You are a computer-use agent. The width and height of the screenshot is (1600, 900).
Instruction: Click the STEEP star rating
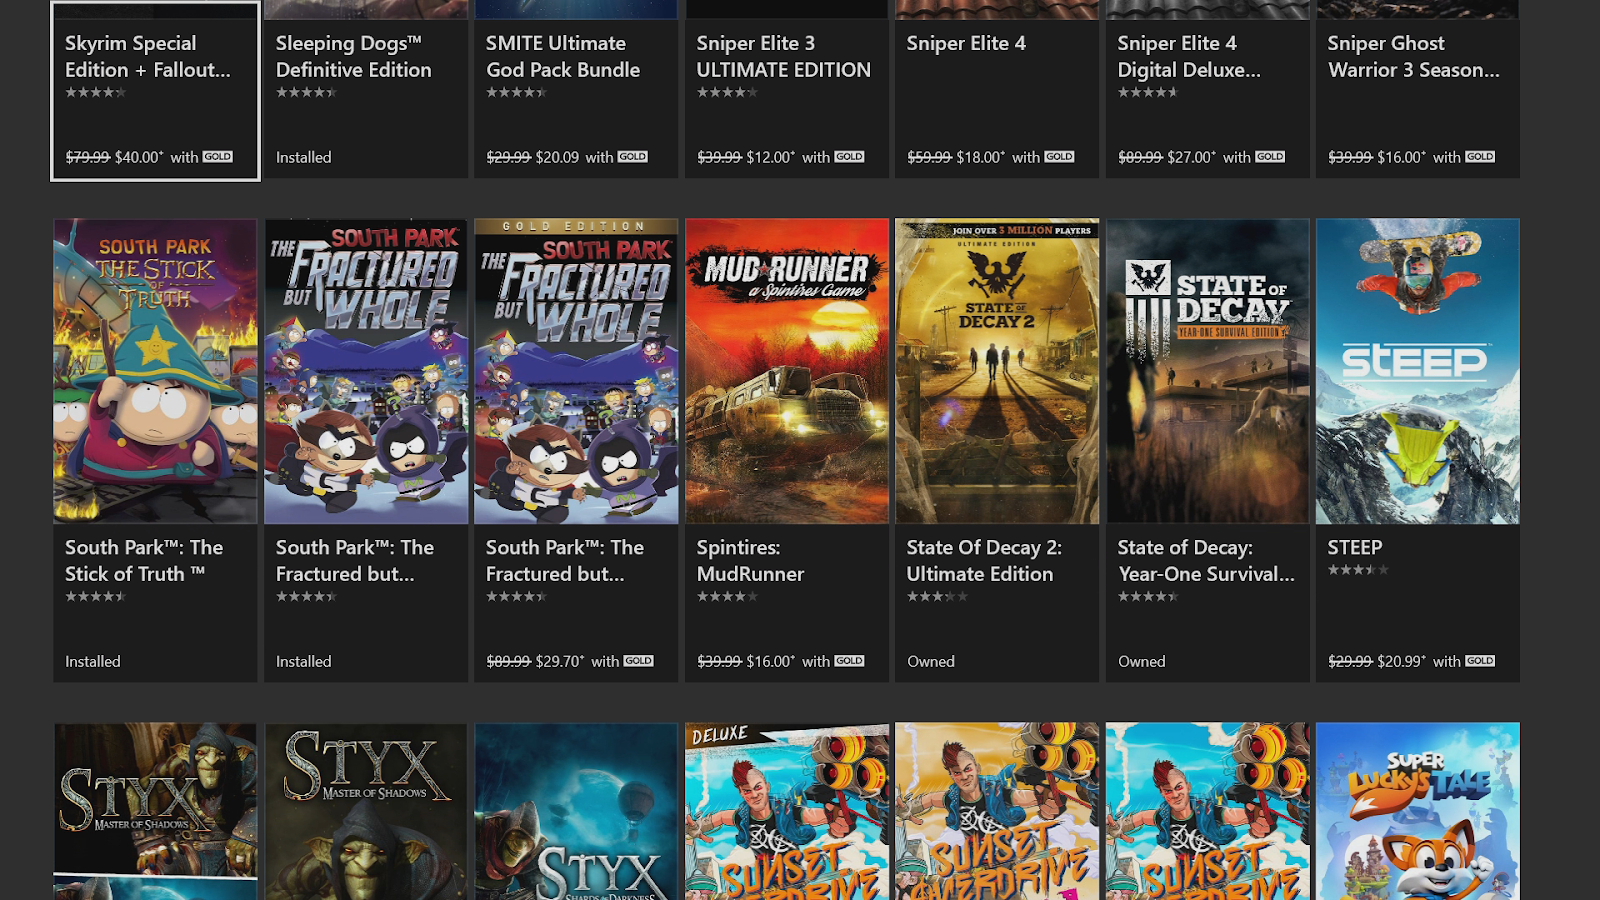point(1358,570)
